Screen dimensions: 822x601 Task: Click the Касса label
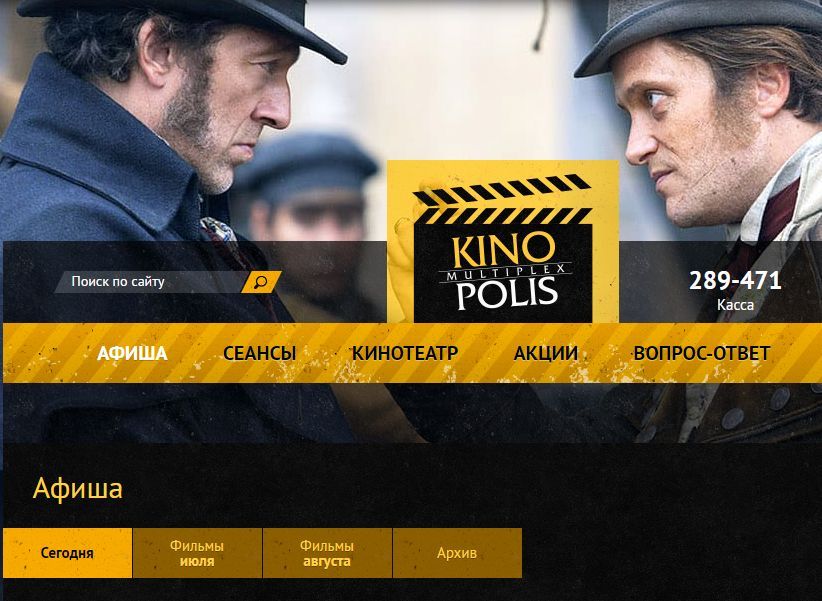pyautogui.click(x=736, y=305)
